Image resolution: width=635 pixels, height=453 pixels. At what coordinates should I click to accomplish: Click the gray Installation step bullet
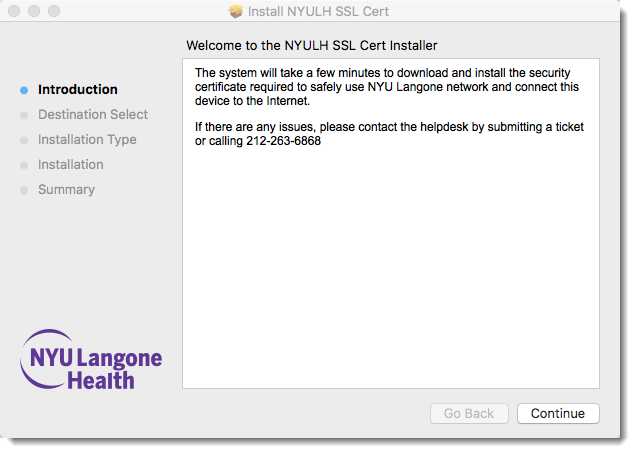[x=24, y=165]
